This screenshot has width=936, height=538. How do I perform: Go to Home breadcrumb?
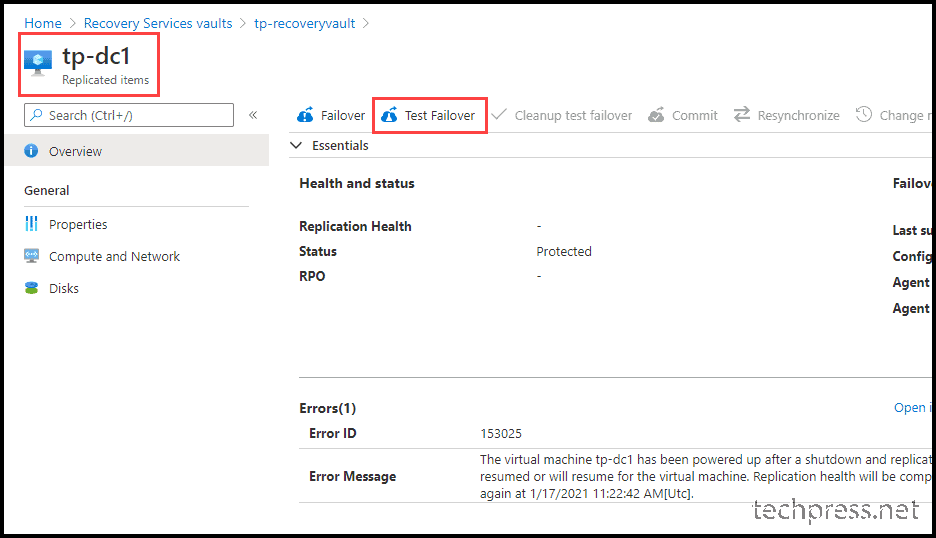click(x=42, y=23)
